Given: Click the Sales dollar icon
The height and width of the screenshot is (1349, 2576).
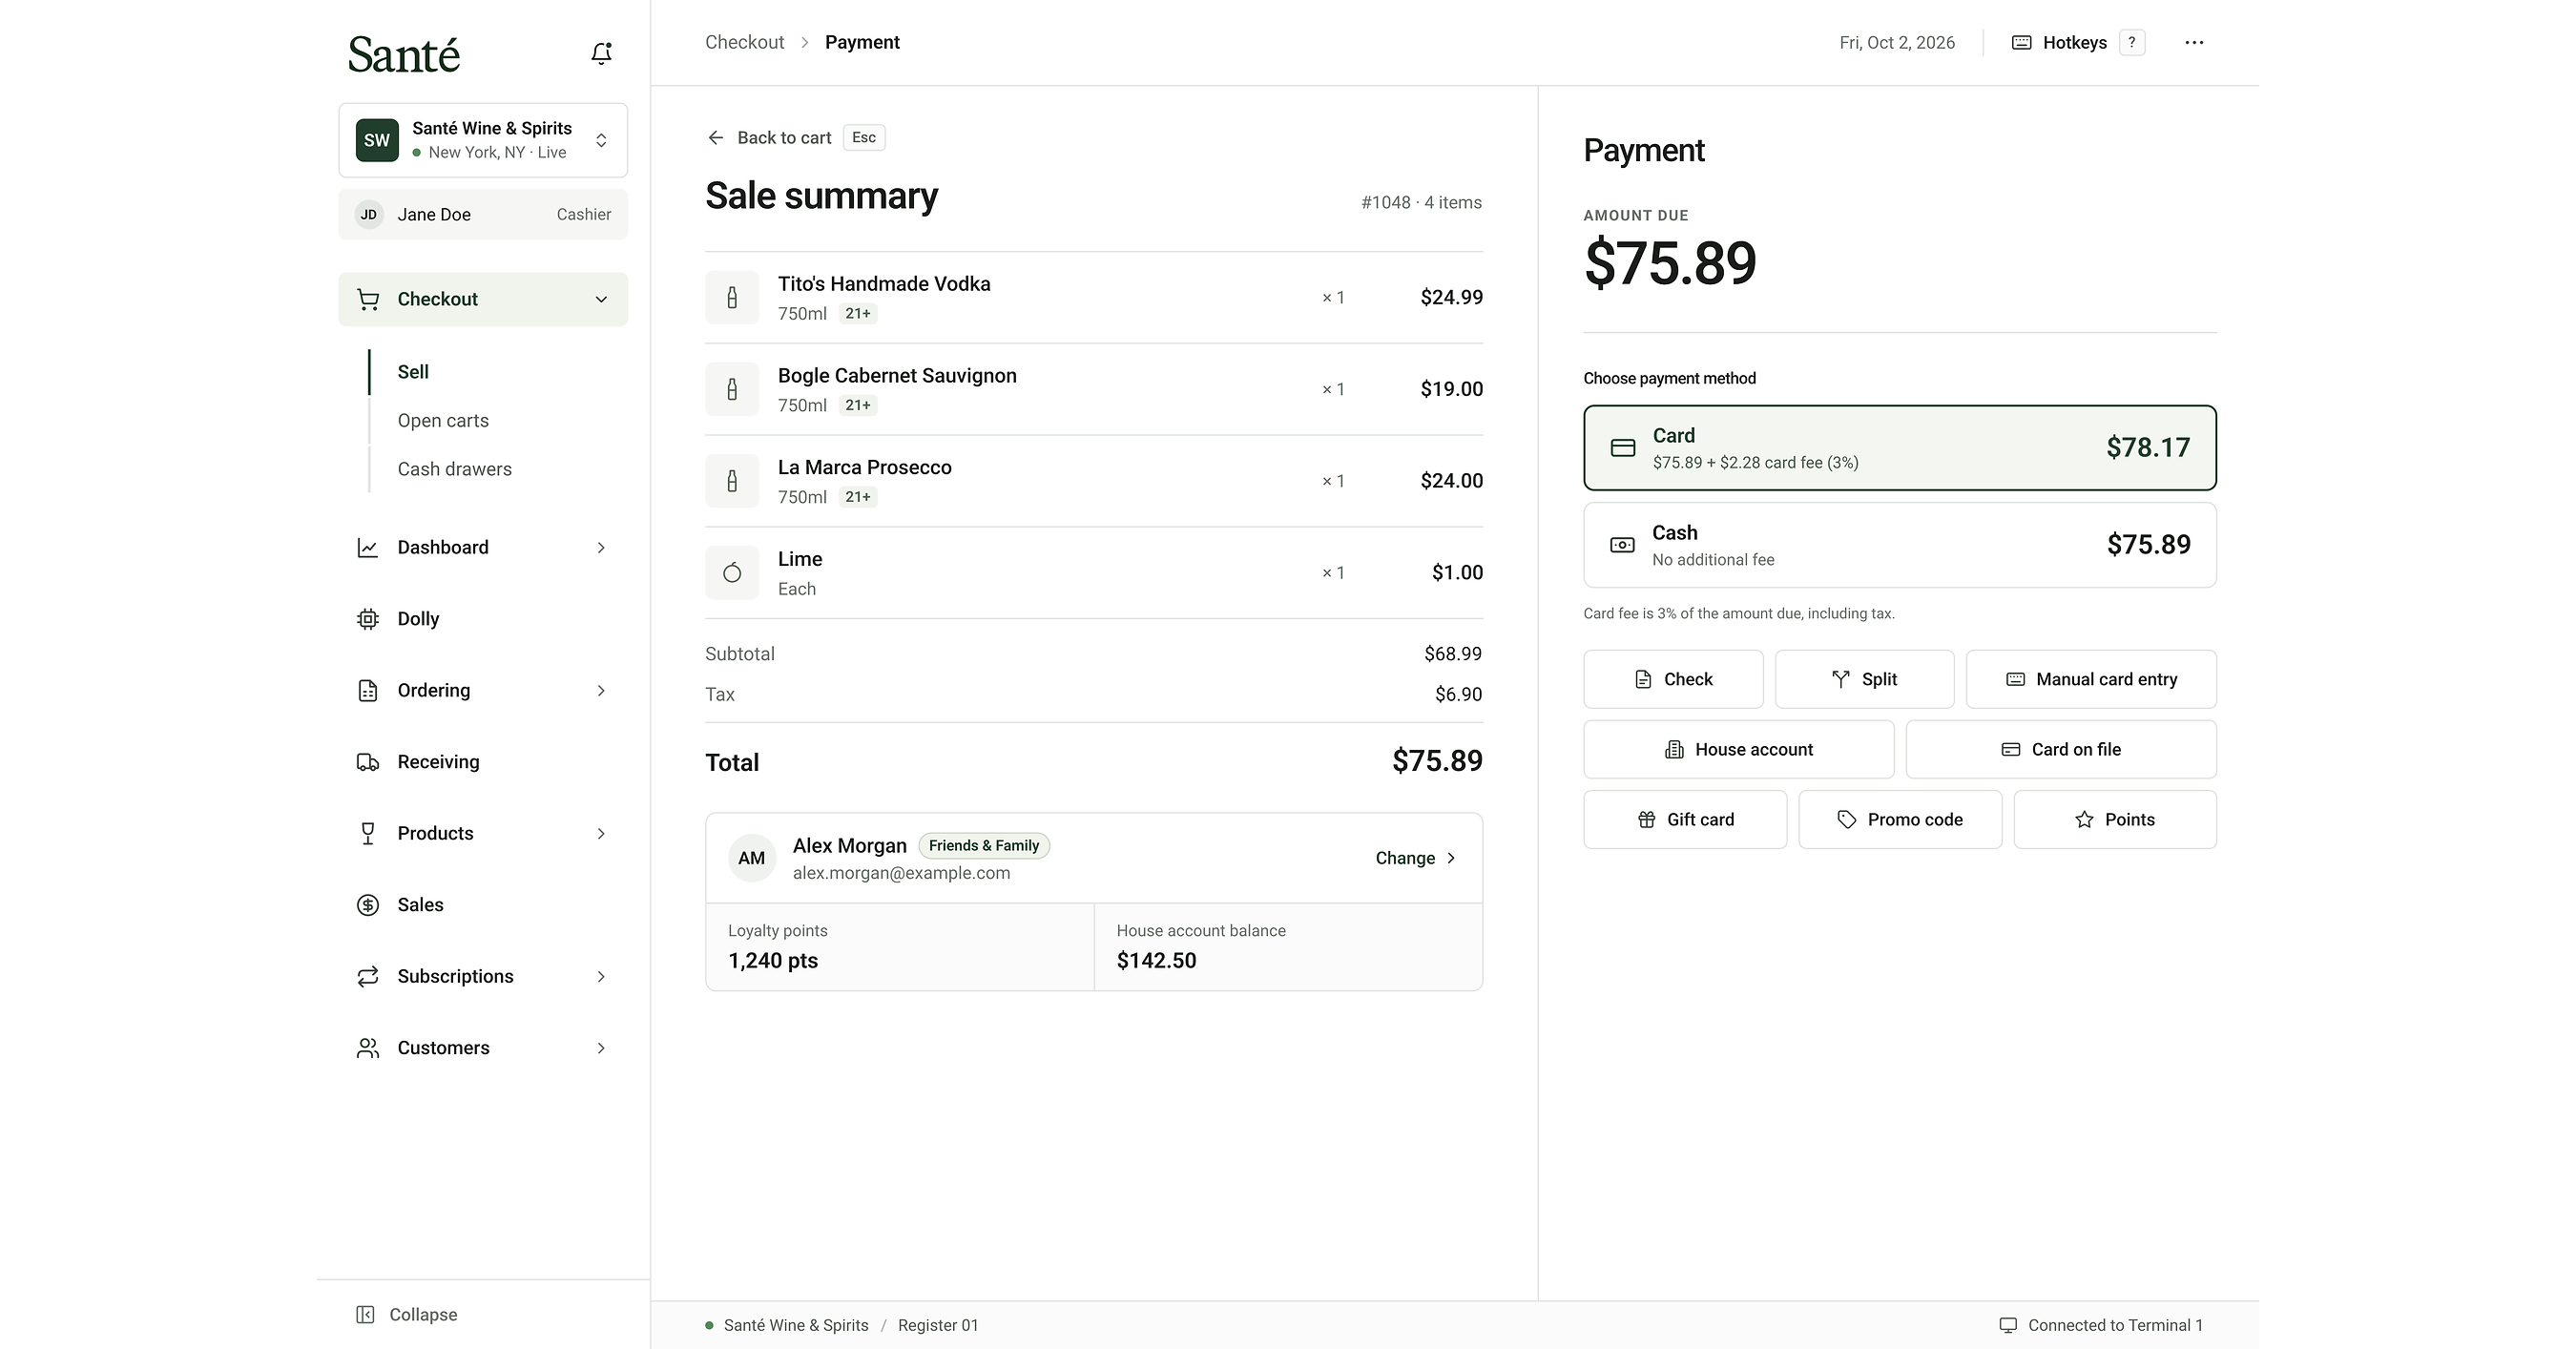Looking at the screenshot, I should [x=368, y=905].
